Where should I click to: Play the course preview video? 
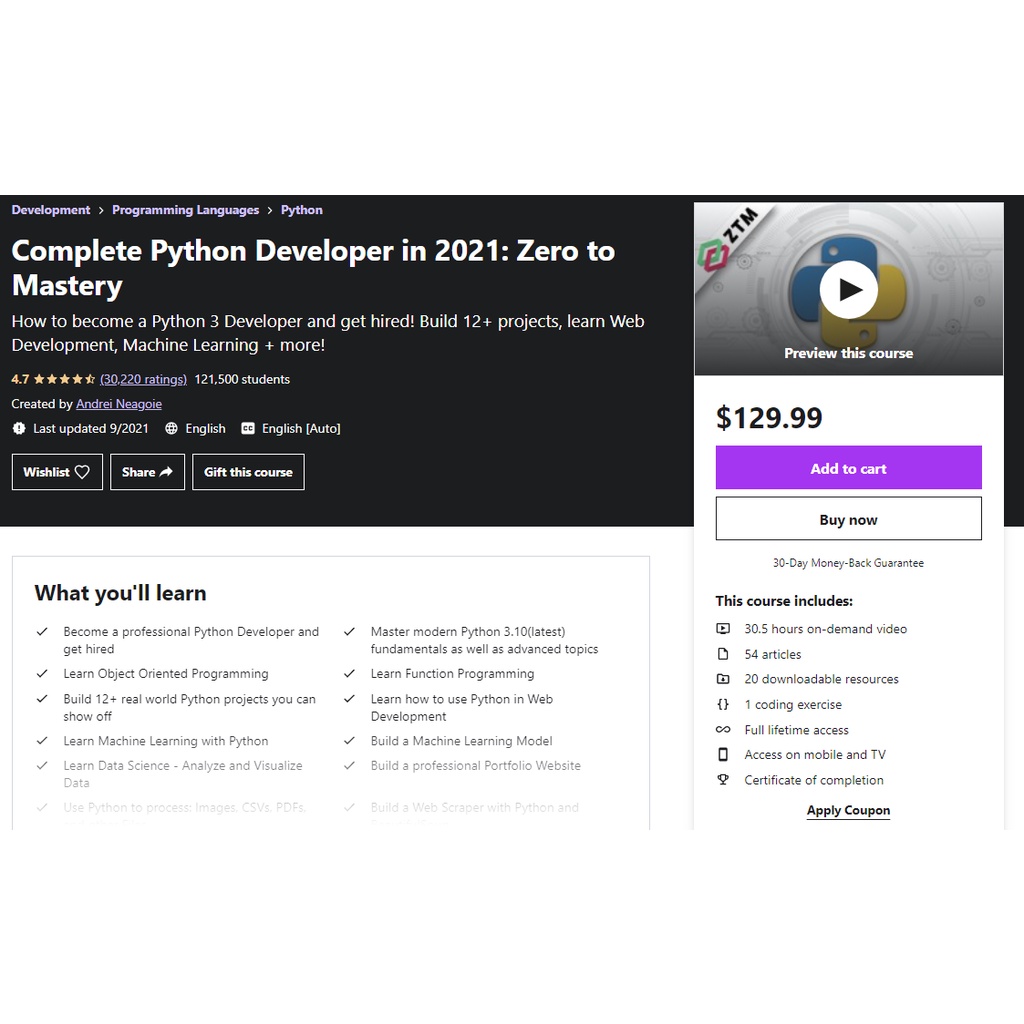(x=848, y=290)
